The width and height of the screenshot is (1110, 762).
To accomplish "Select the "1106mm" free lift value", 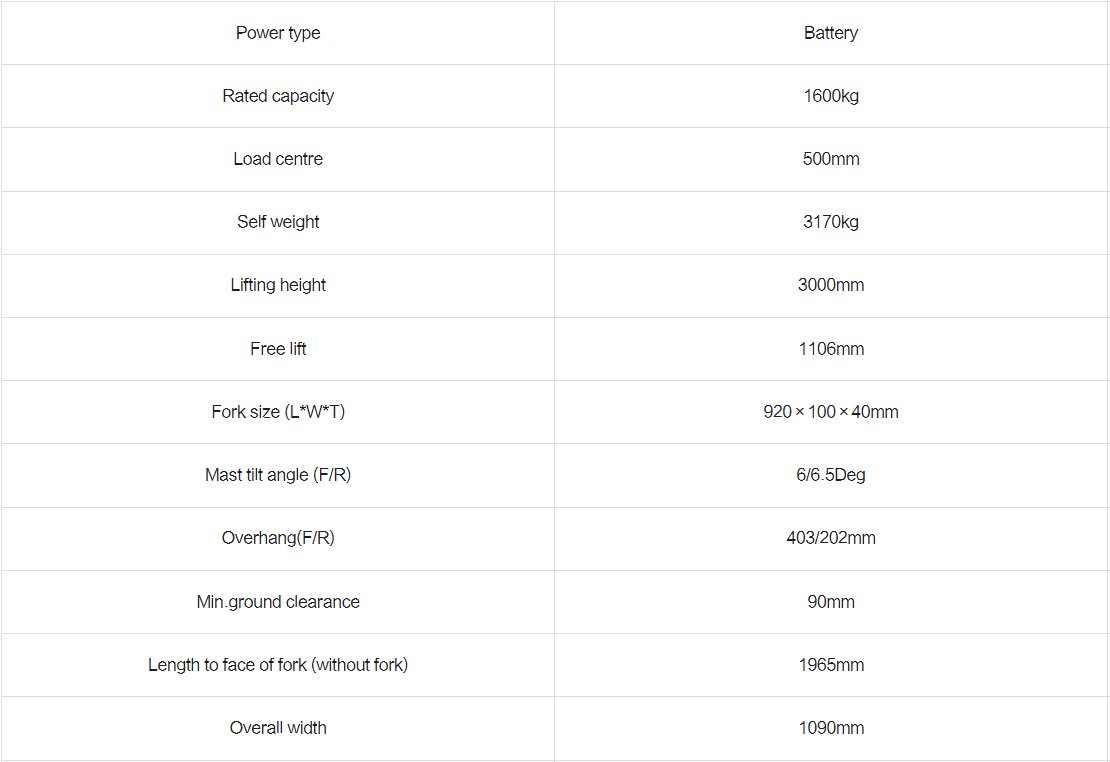I will 831,349.
